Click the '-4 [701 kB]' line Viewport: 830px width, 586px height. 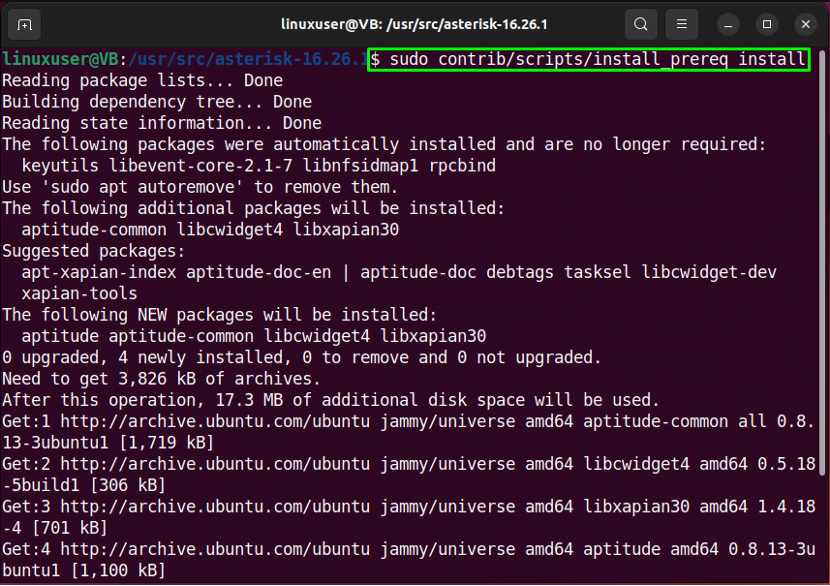(x=55, y=528)
